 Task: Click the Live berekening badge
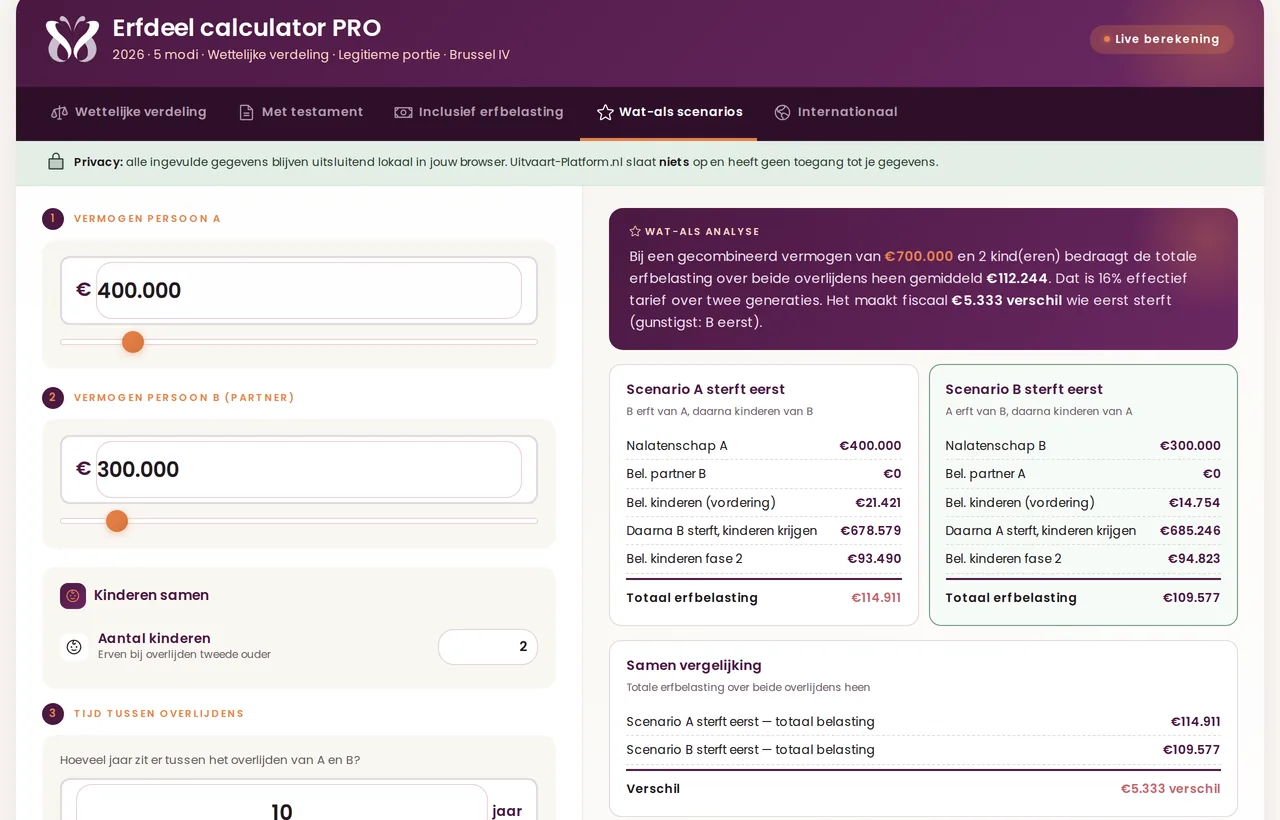point(1162,39)
